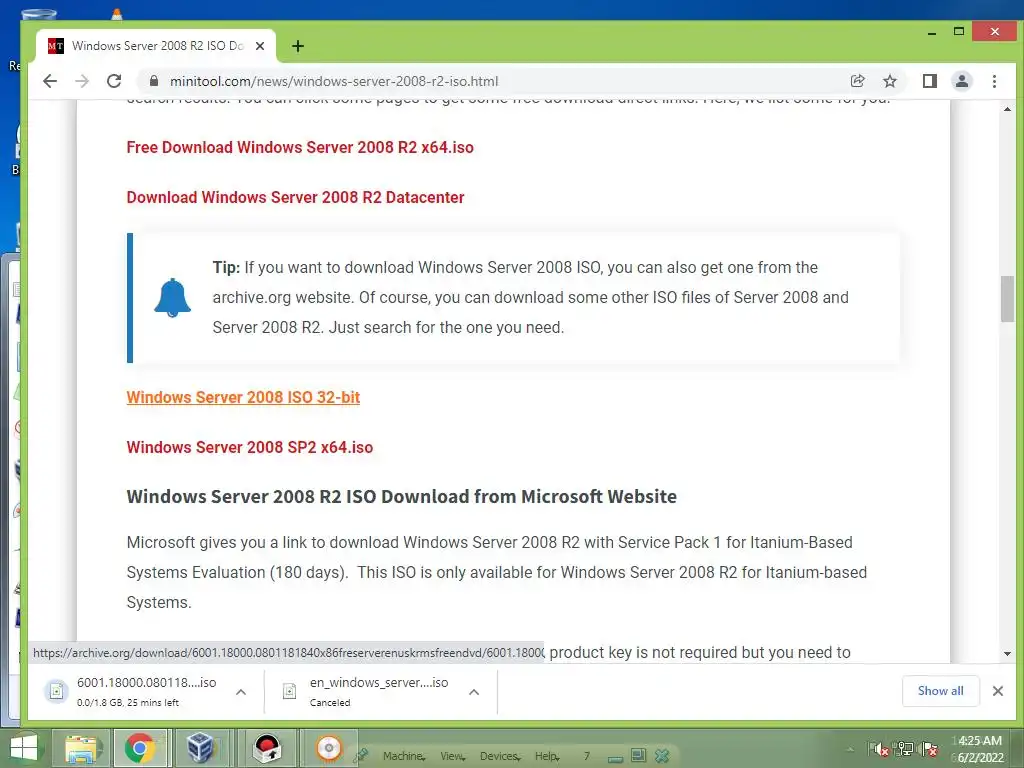Restore VM window from mini toolbar
This screenshot has height=768, width=1024.
[x=638, y=756]
